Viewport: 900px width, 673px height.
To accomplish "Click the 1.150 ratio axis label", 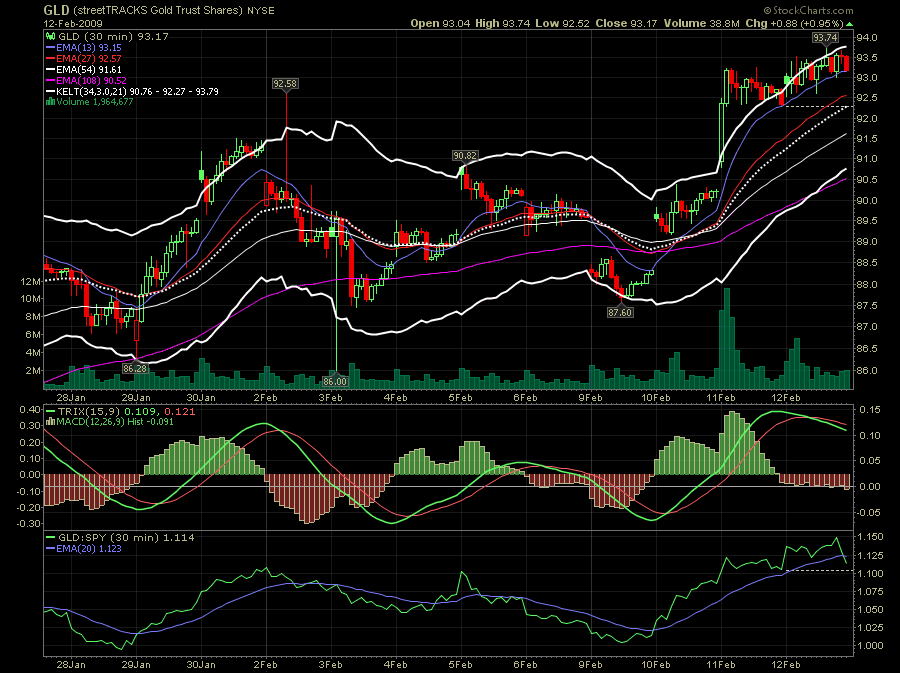I will [x=870, y=537].
